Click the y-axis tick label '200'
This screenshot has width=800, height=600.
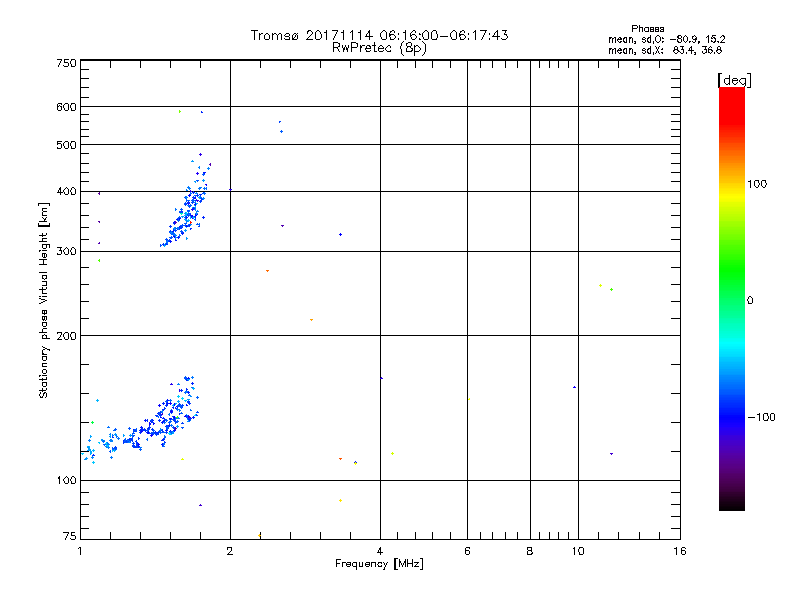pos(66,336)
